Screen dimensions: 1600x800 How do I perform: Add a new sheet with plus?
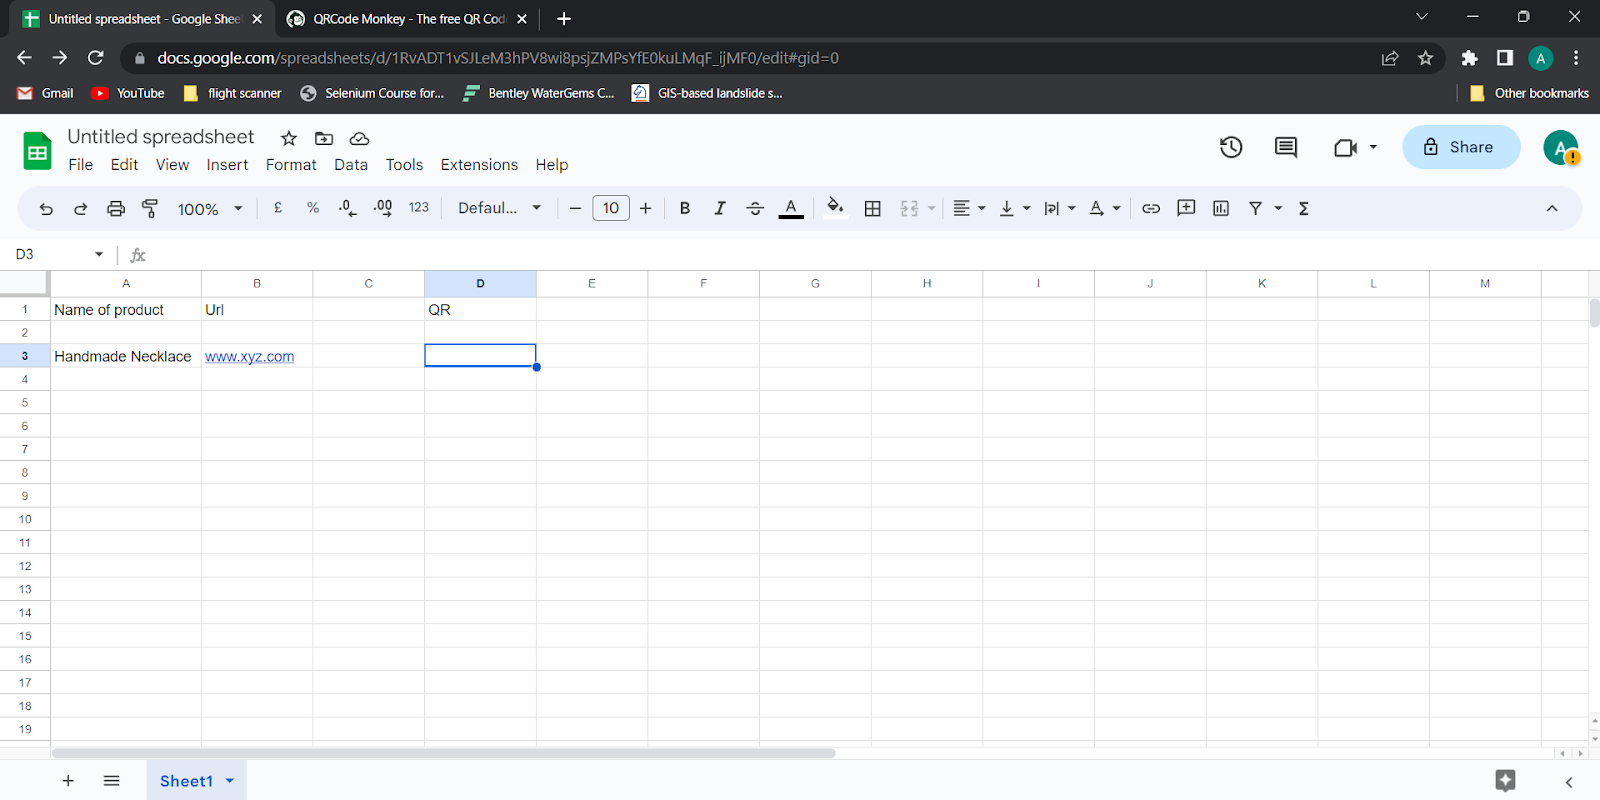(68, 781)
